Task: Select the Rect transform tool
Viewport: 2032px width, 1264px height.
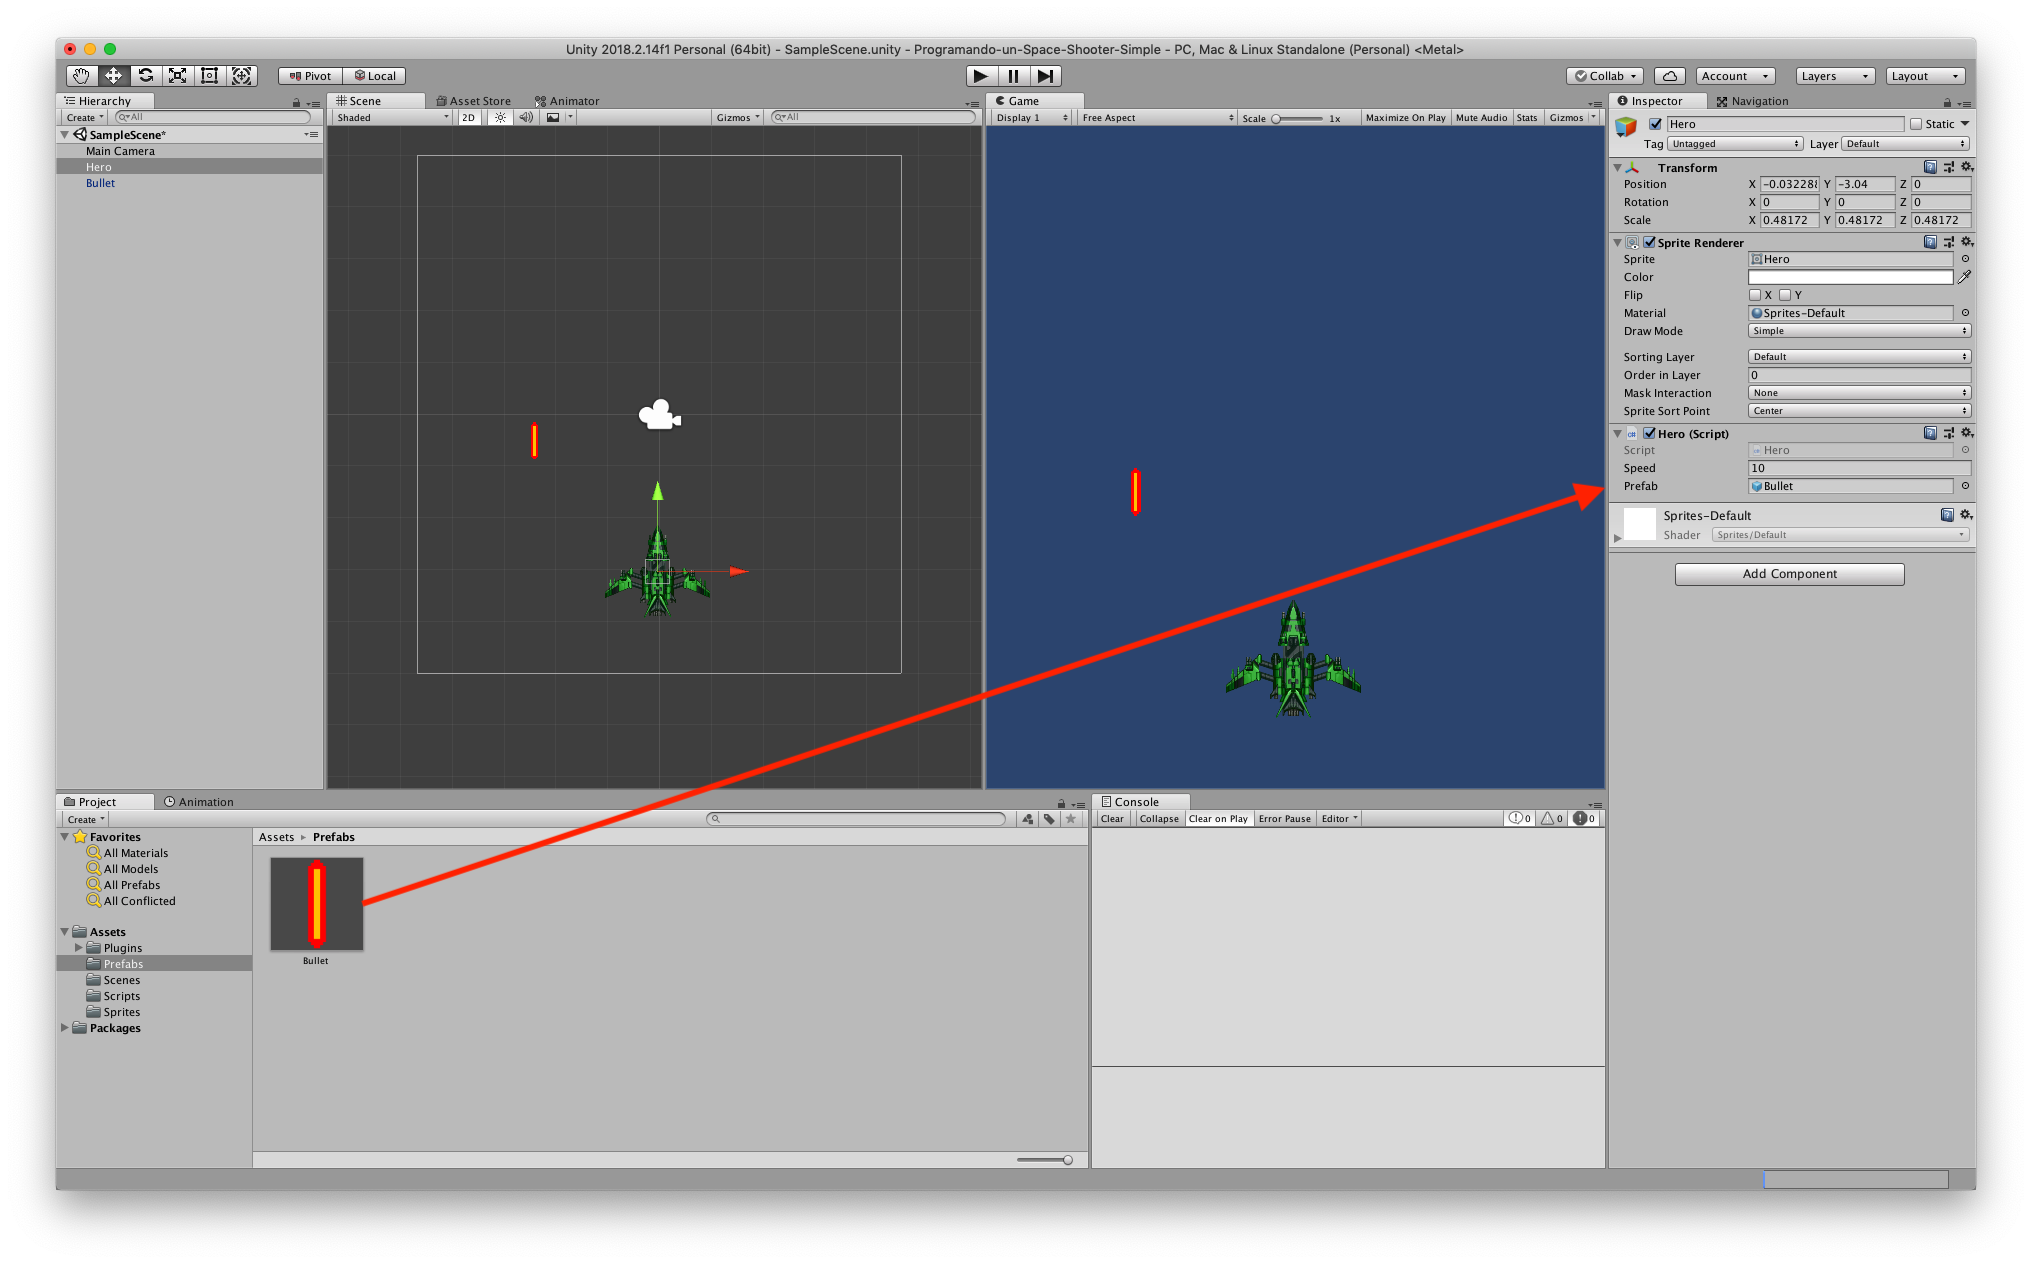Action: pyautogui.click(x=210, y=76)
